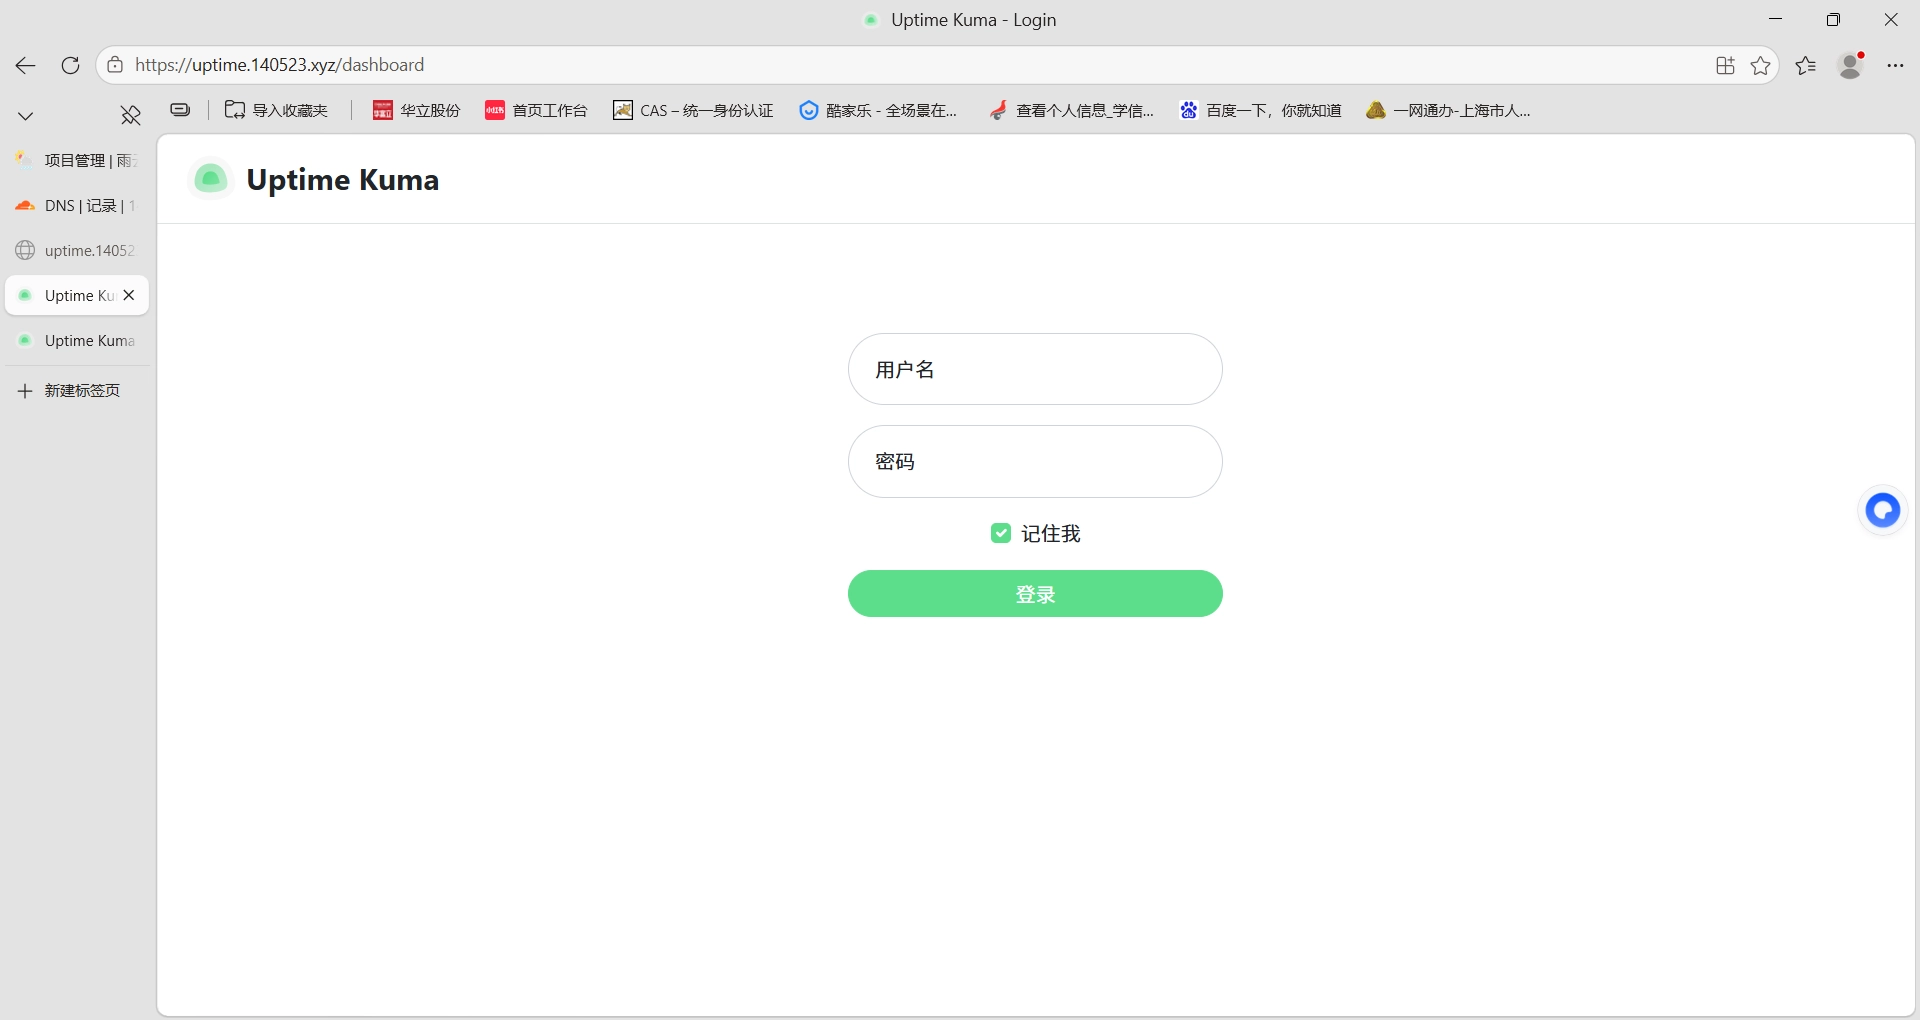Reload the page with the refresh icon

point(70,66)
